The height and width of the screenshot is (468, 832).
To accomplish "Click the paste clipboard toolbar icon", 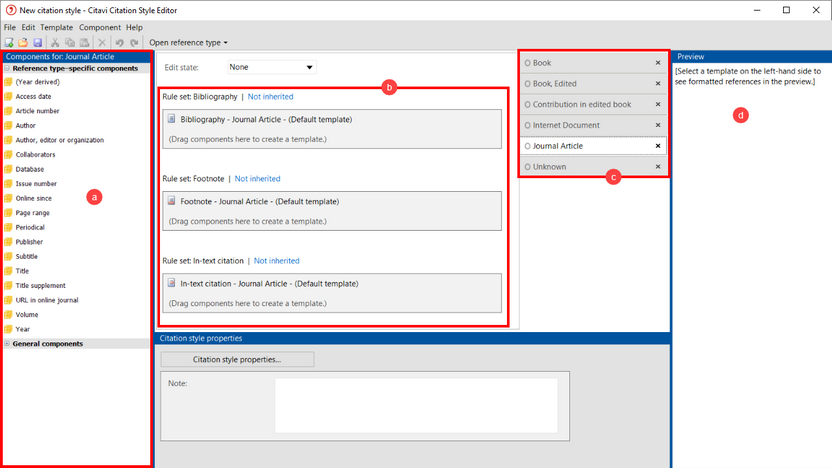I will point(84,42).
